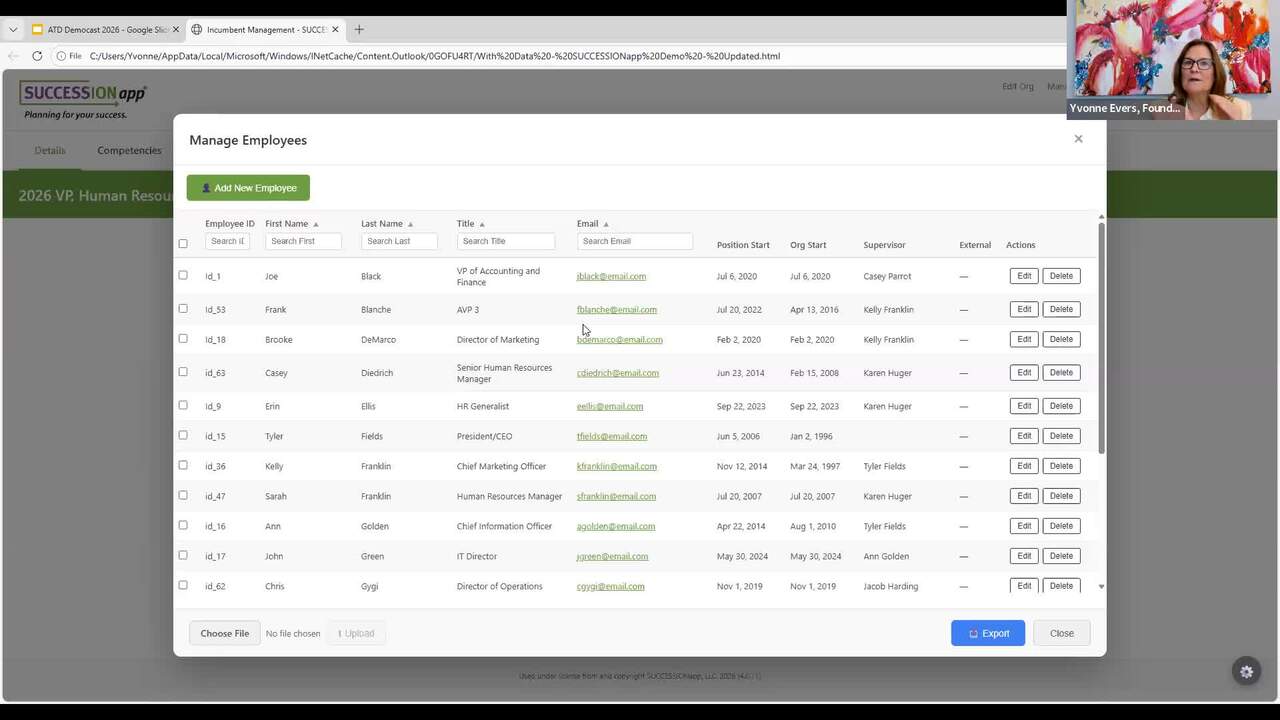The height and width of the screenshot is (720, 1280).
Task: Sort by First Name using the arrow
Action: coord(316,224)
